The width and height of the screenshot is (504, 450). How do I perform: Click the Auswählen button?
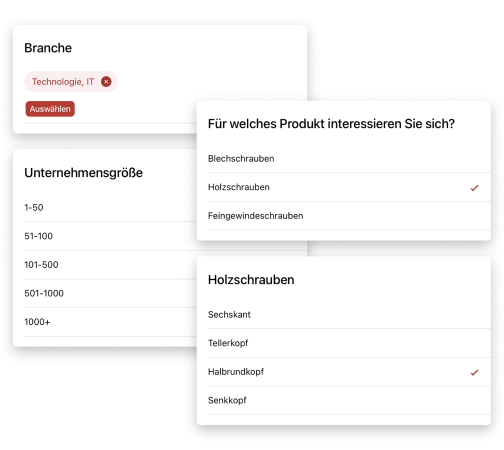pyautogui.click(x=50, y=109)
